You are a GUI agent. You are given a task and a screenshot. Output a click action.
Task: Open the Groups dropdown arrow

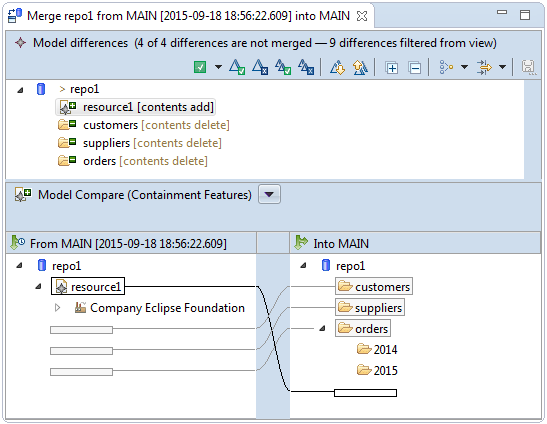(464, 67)
